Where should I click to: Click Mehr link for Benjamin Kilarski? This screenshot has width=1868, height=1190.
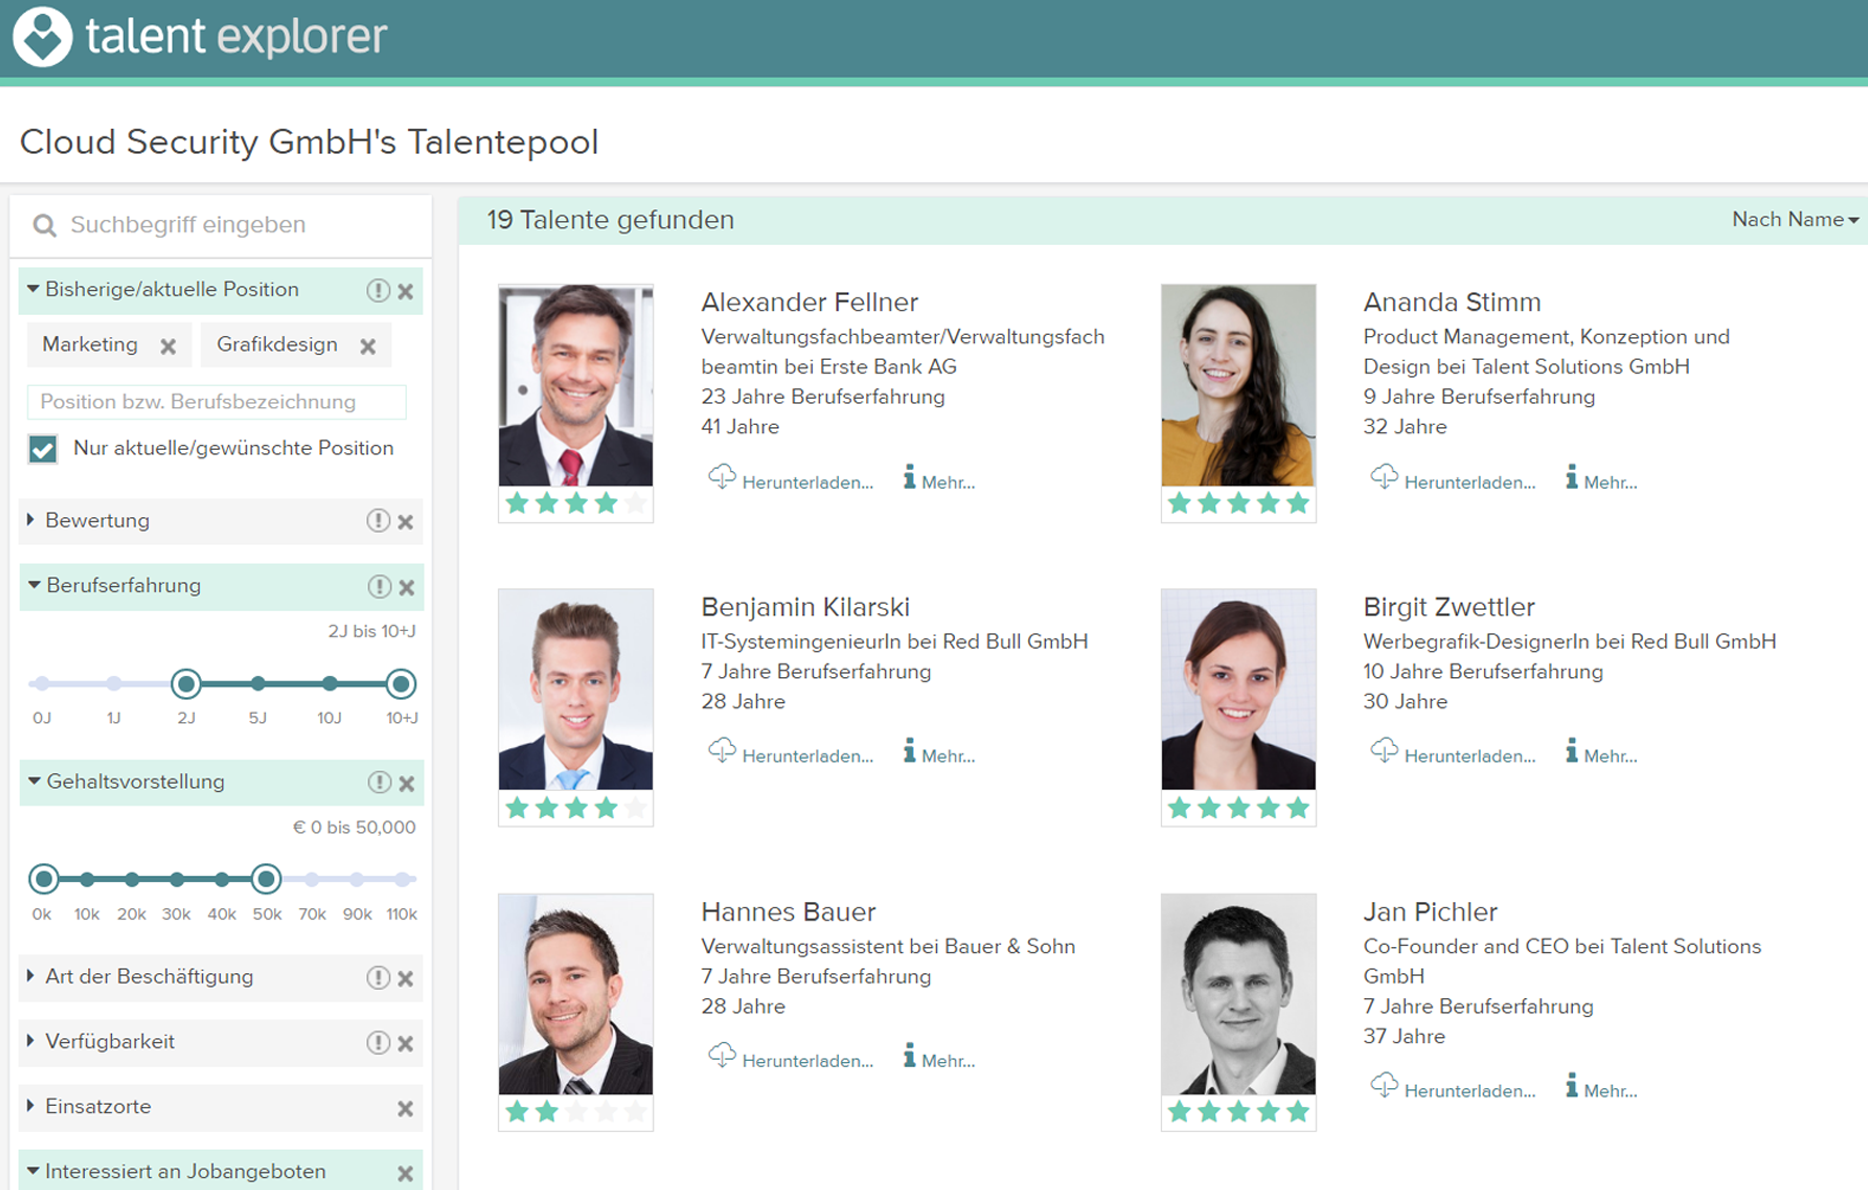coord(948,757)
